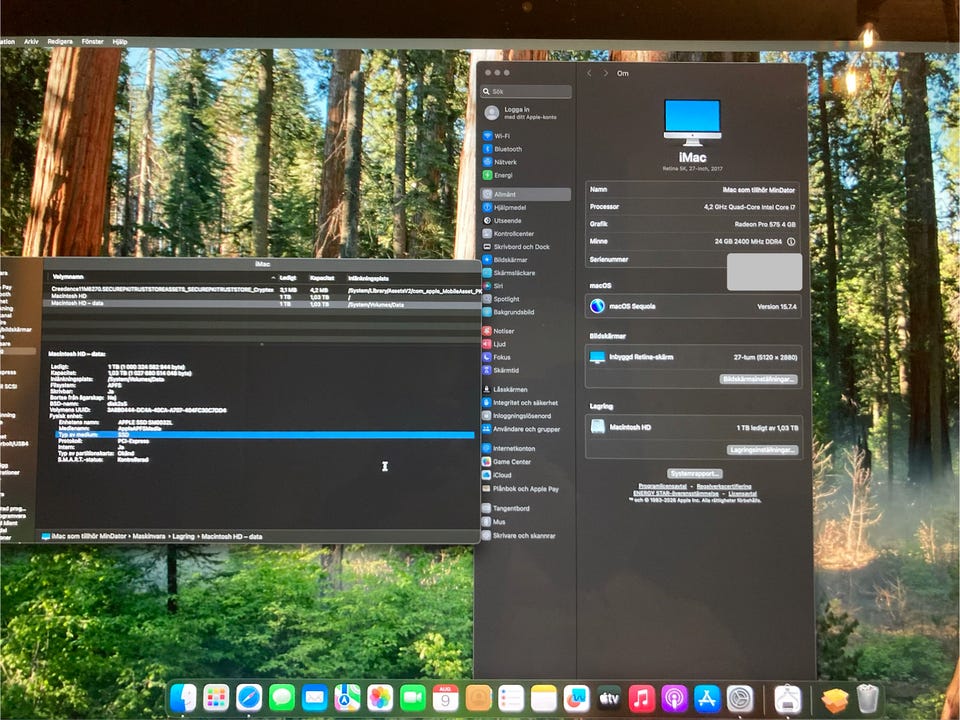Open the ENERGY STAR compliance link
This screenshot has height=720, width=960.
(x=675, y=493)
